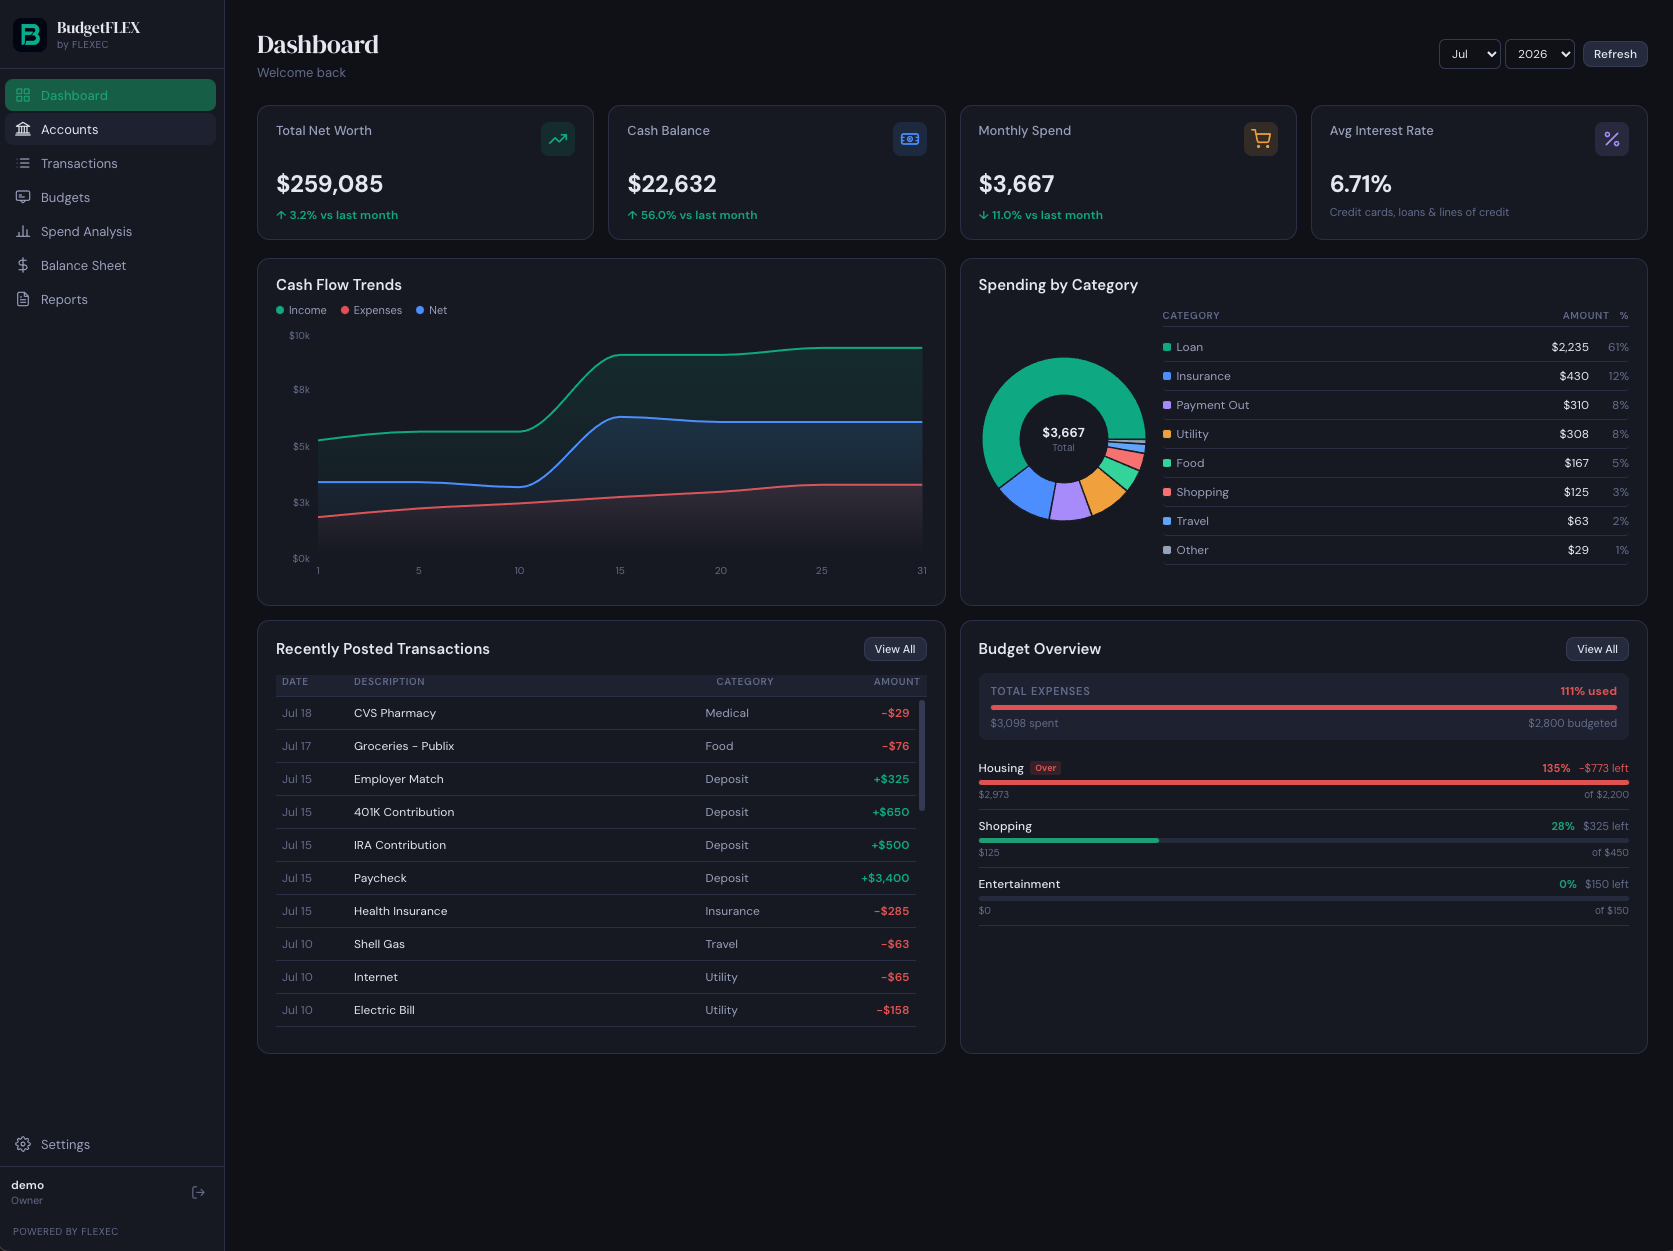Click the IRA Contribution row
This screenshot has width=1673, height=1251.
click(x=596, y=845)
